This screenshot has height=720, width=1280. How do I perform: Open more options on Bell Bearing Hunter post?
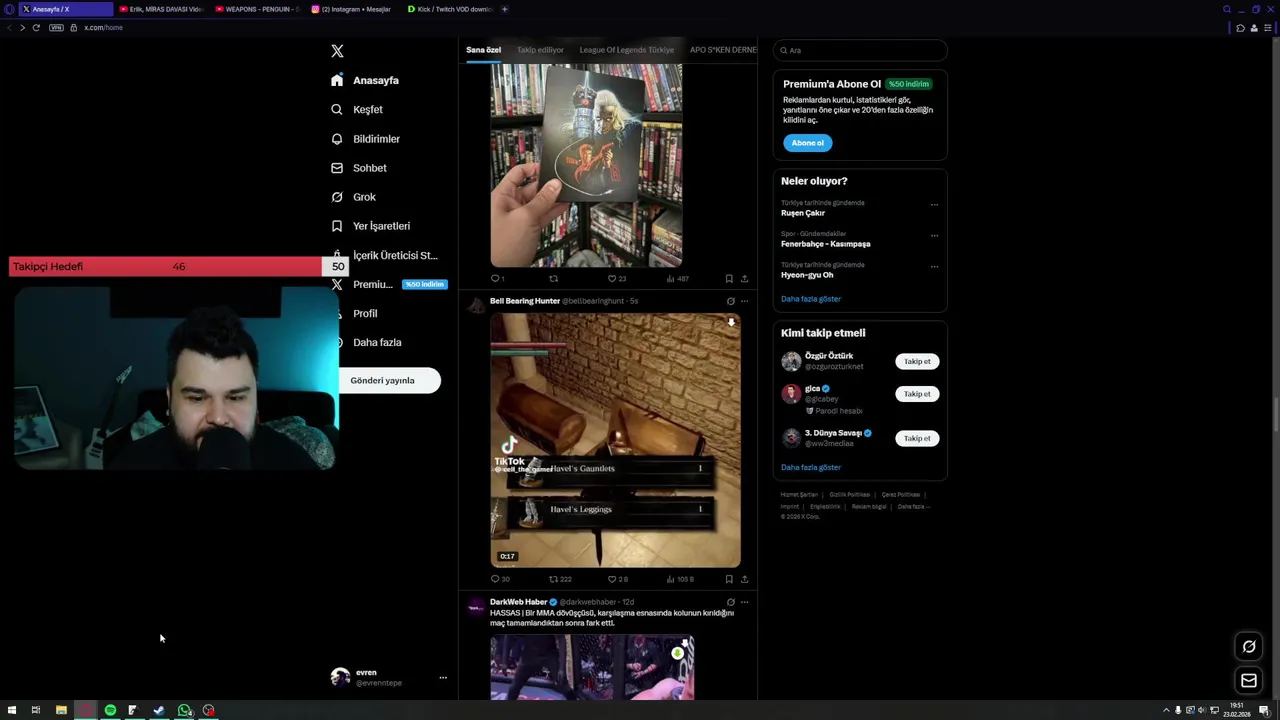(x=744, y=301)
